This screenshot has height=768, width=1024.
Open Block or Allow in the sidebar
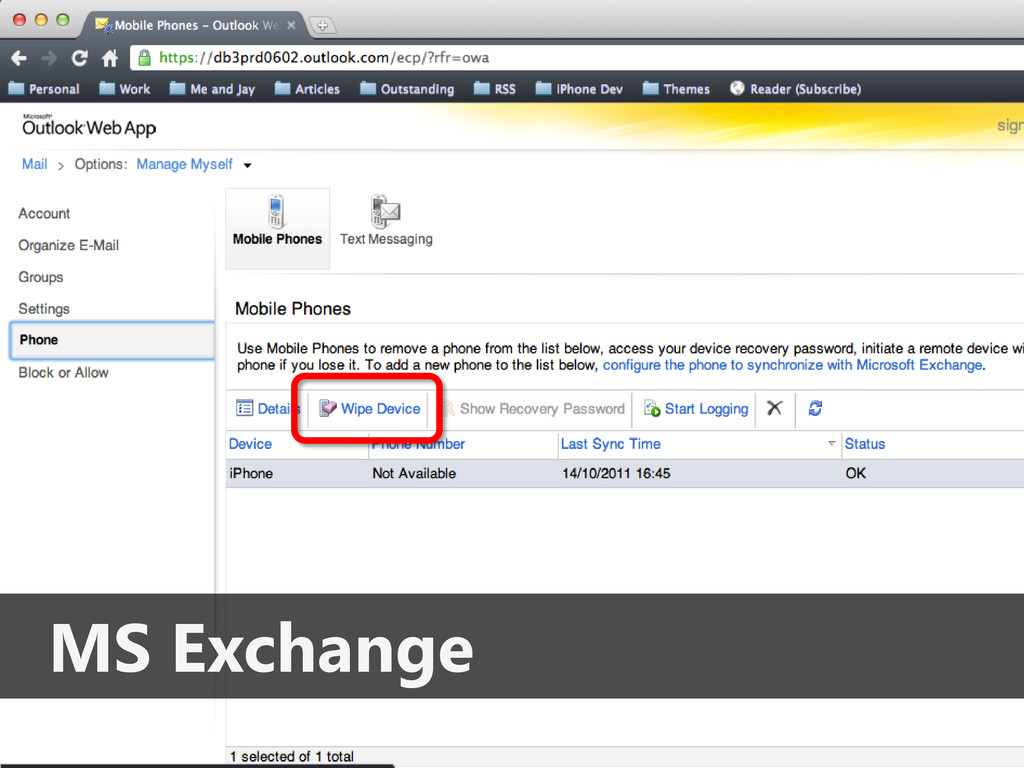click(x=63, y=372)
